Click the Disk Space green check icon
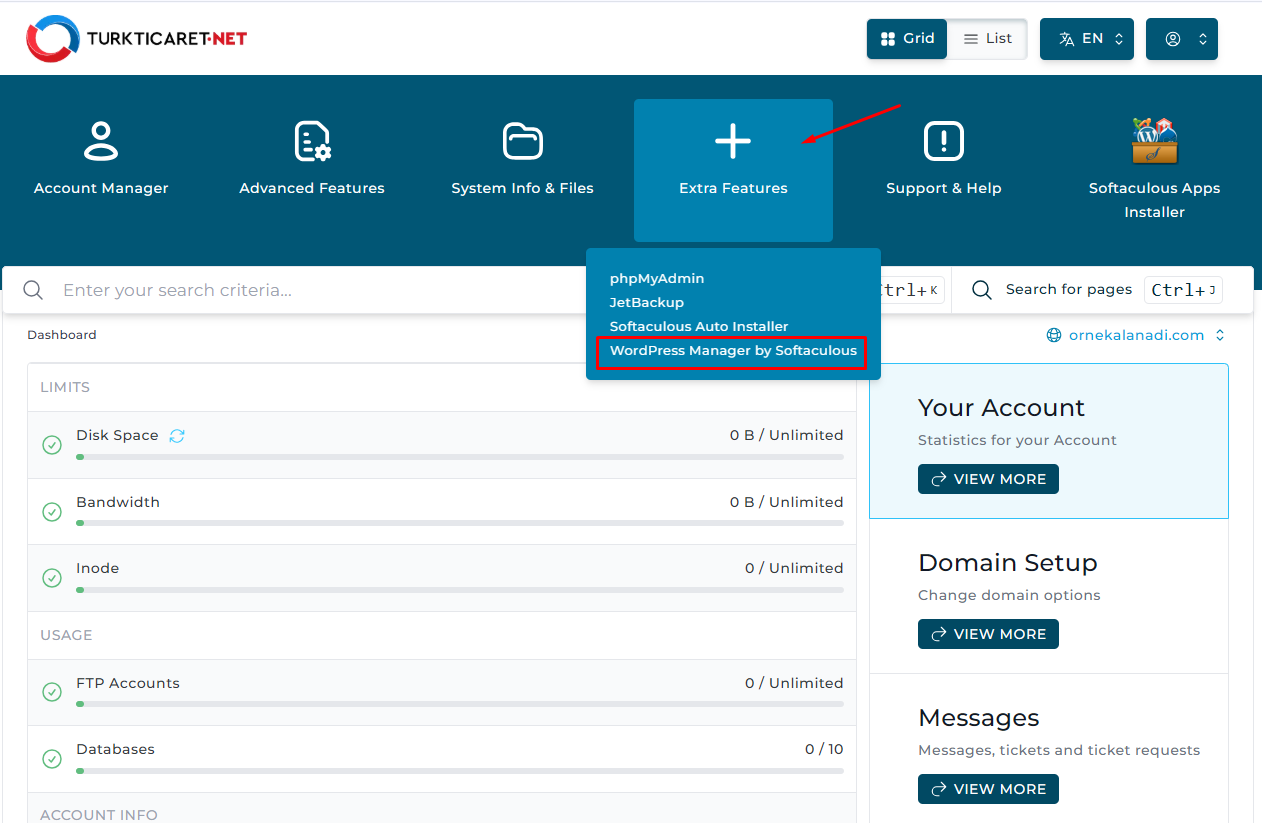1262x823 pixels. coord(52,445)
